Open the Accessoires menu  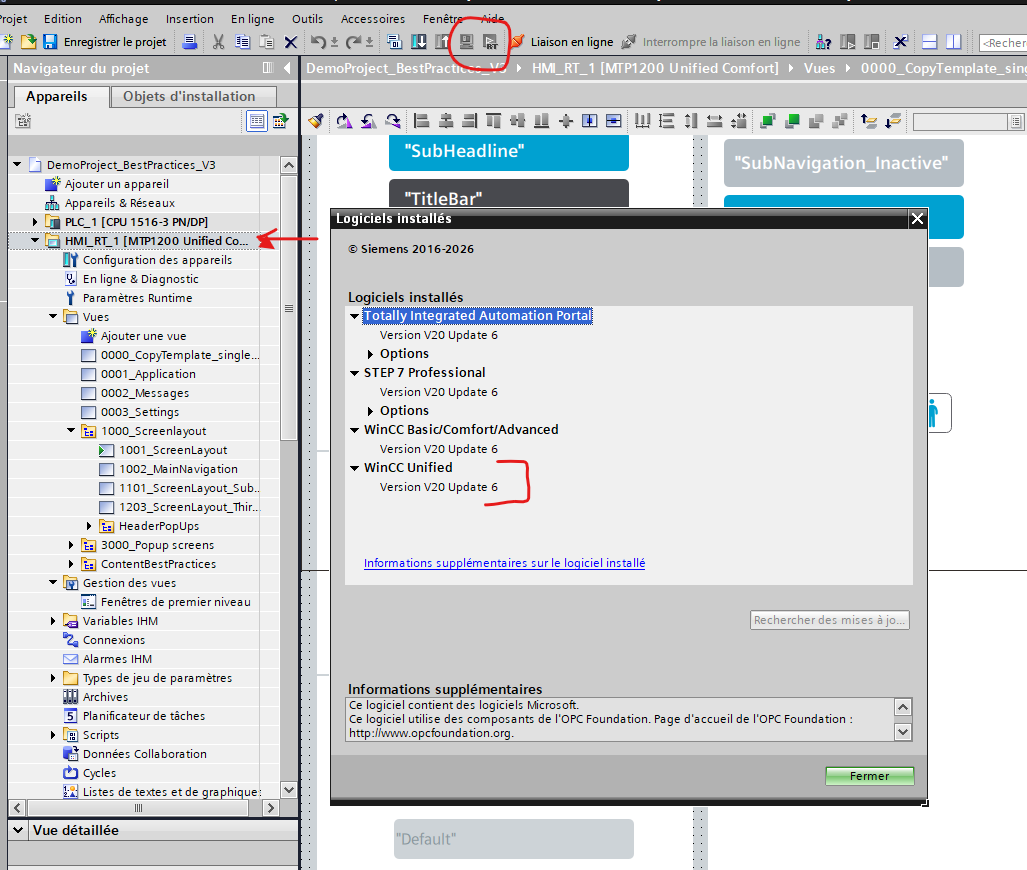coord(373,19)
